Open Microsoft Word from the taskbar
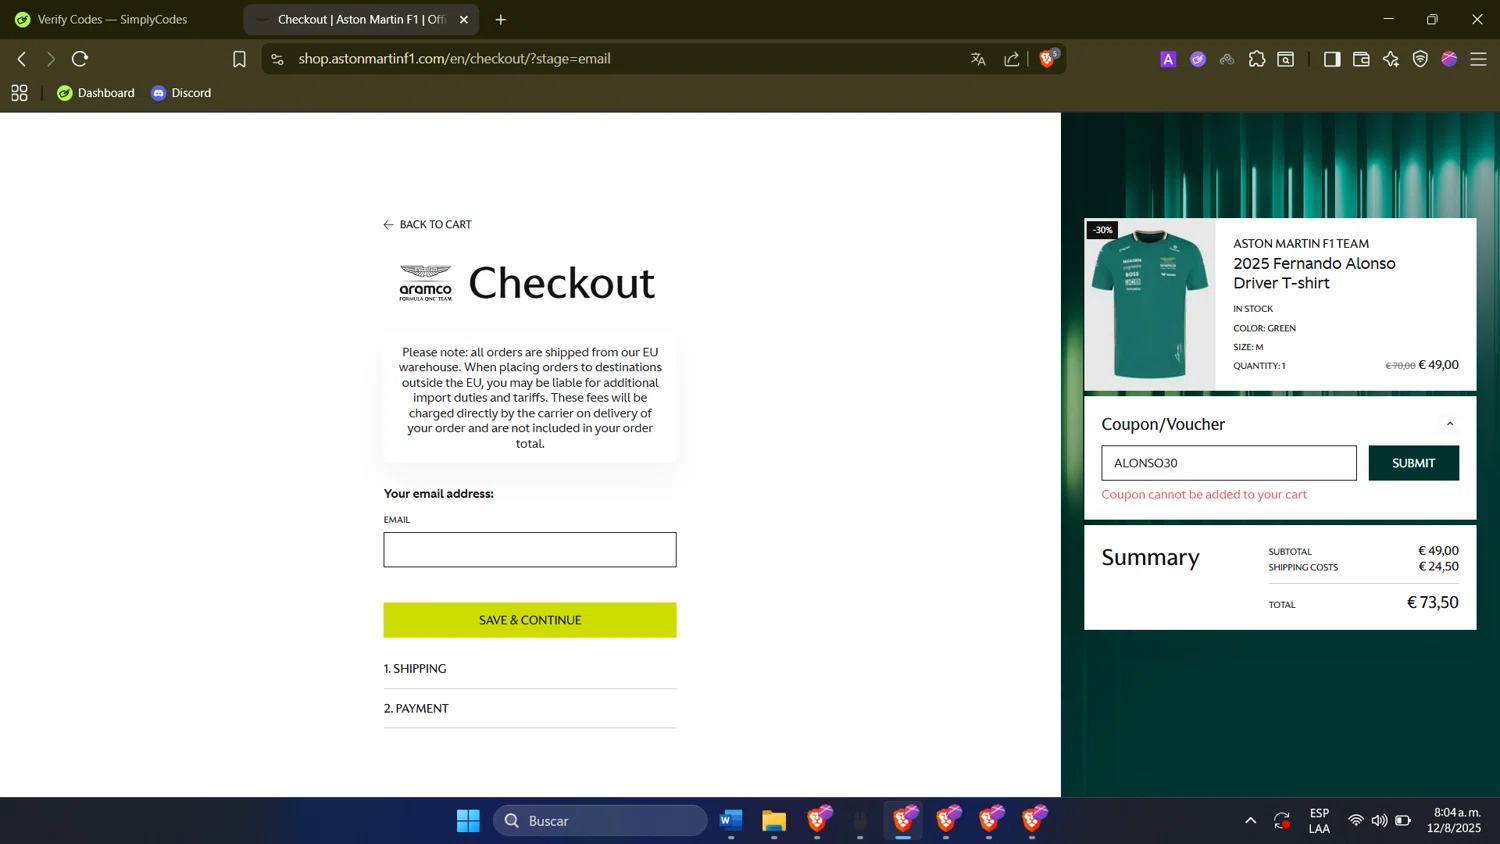 731,821
